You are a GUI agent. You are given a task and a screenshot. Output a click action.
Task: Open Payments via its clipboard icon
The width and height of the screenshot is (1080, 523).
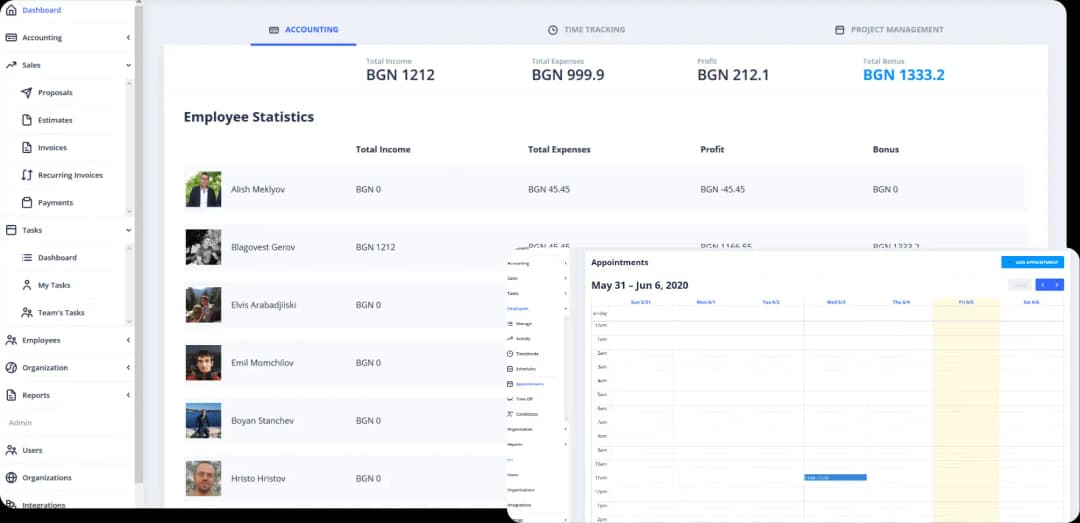pos(27,203)
